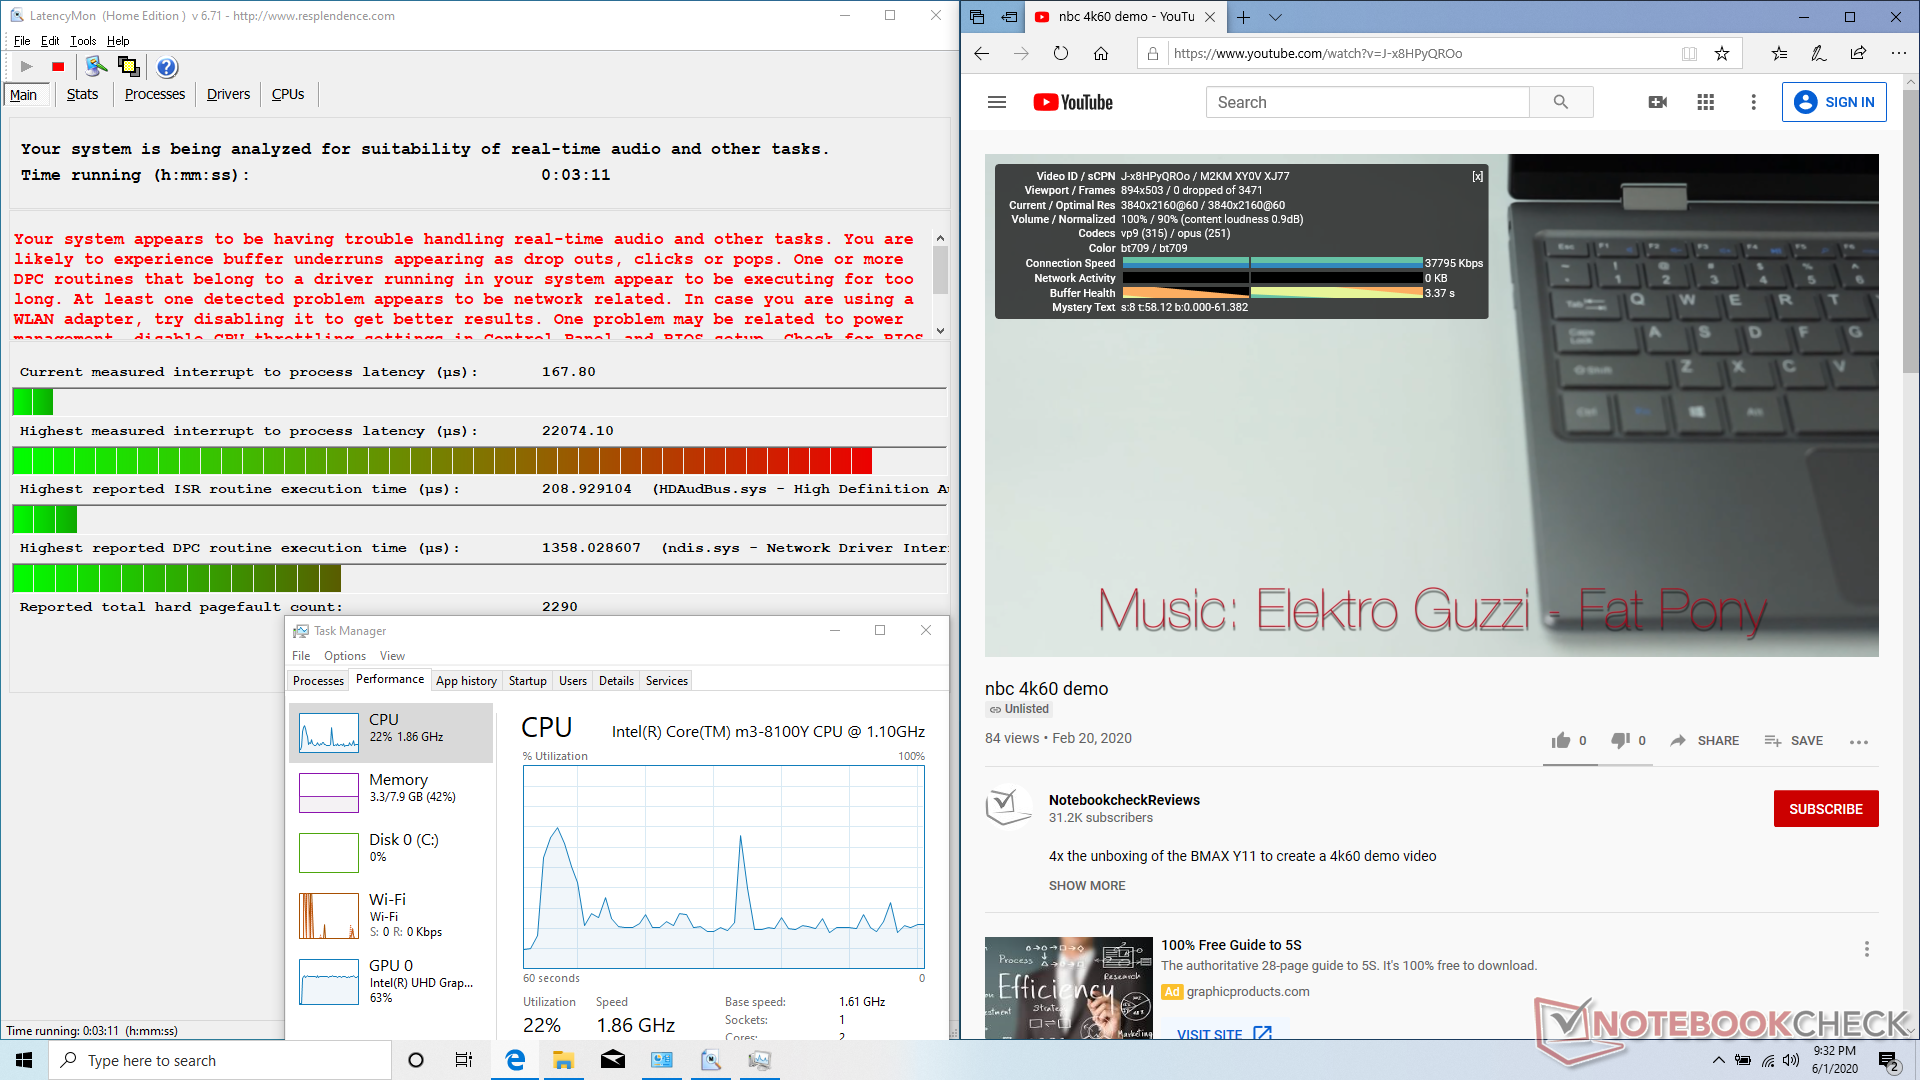The width and height of the screenshot is (1920, 1080).
Task: Switch to LatencyMon Drivers tab
Action: coord(228,94)
